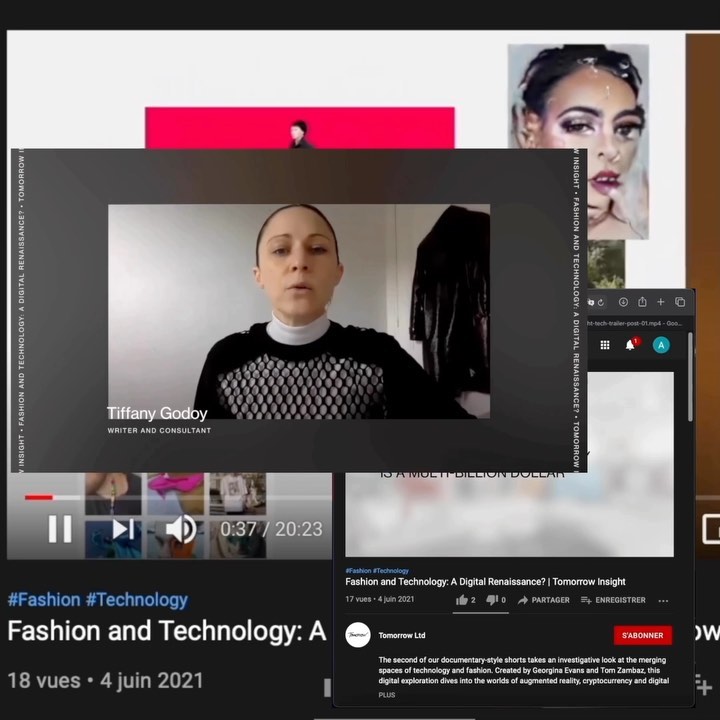Click the PARTAGER share button
Viewport: 720px width, 720px height.
[544, 600]
